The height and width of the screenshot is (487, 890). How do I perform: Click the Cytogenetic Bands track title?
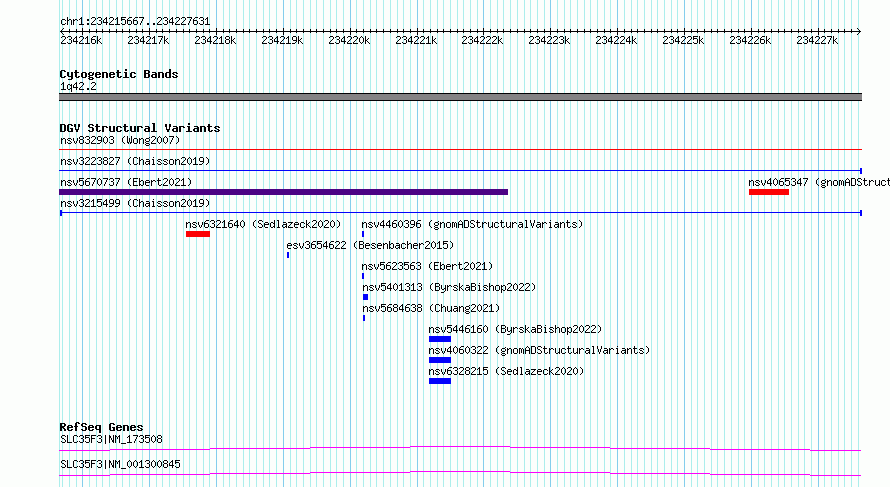coord(119,74)
